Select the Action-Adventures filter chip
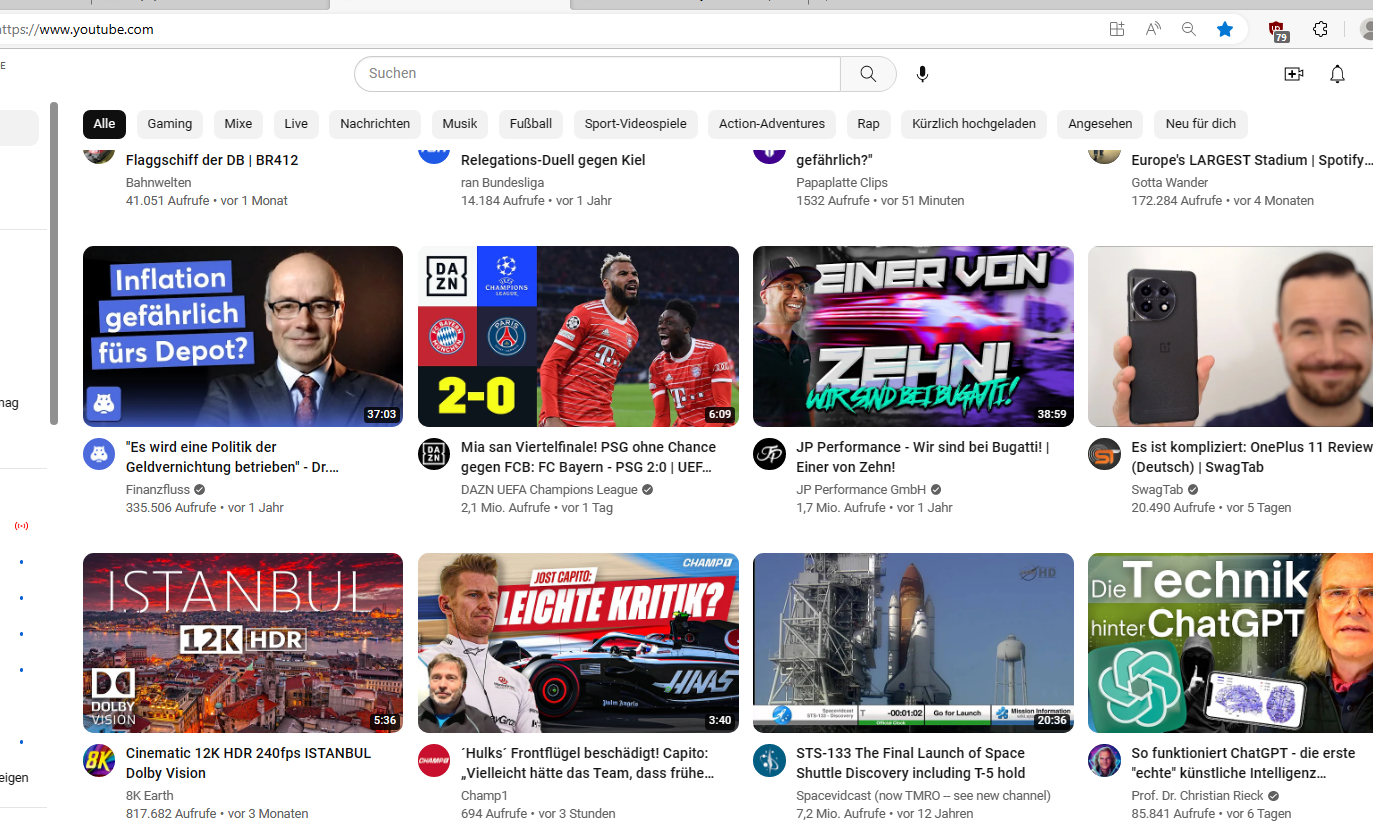Screen dimensions: 1373x825 point(772,124)
